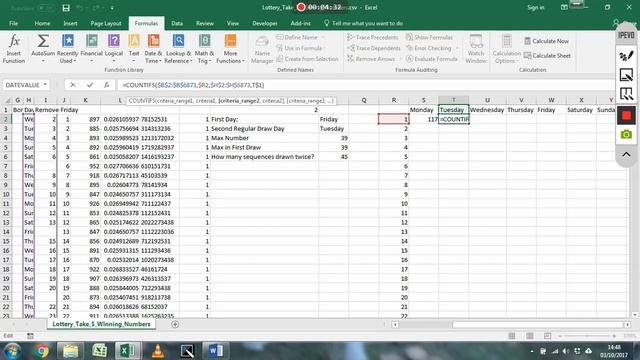Cancel the formula entry with X

tap(73, 85)
